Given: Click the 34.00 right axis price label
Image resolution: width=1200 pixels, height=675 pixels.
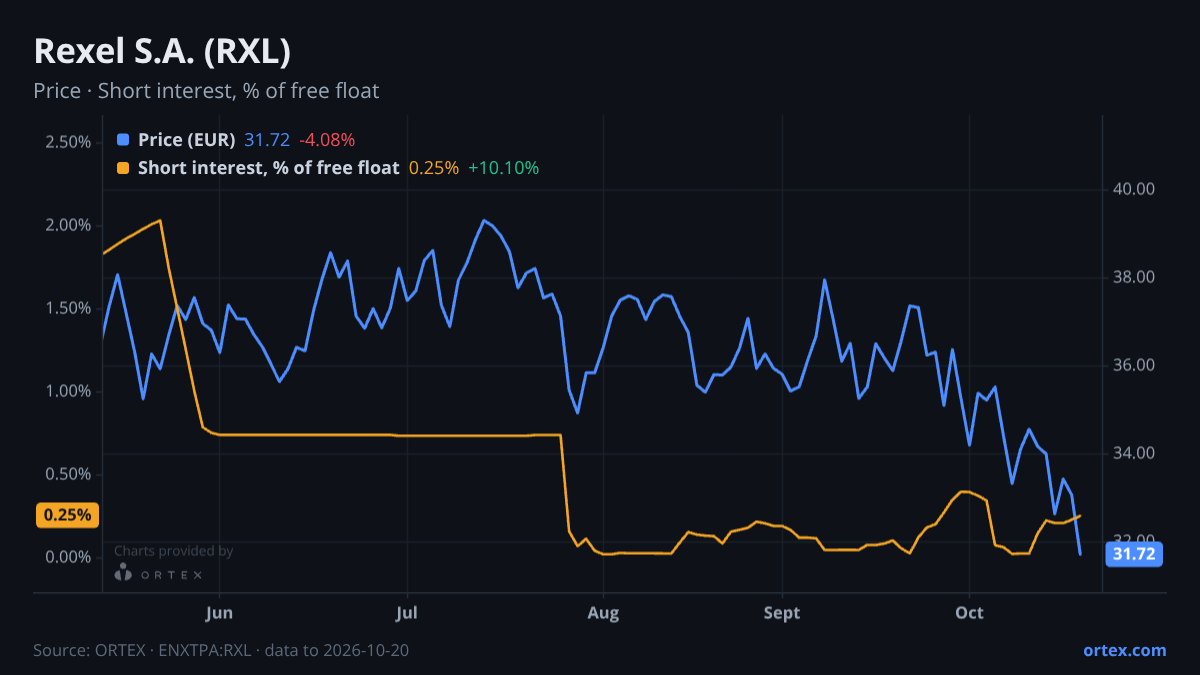Looking at the screenshot, I should 1133,453.
